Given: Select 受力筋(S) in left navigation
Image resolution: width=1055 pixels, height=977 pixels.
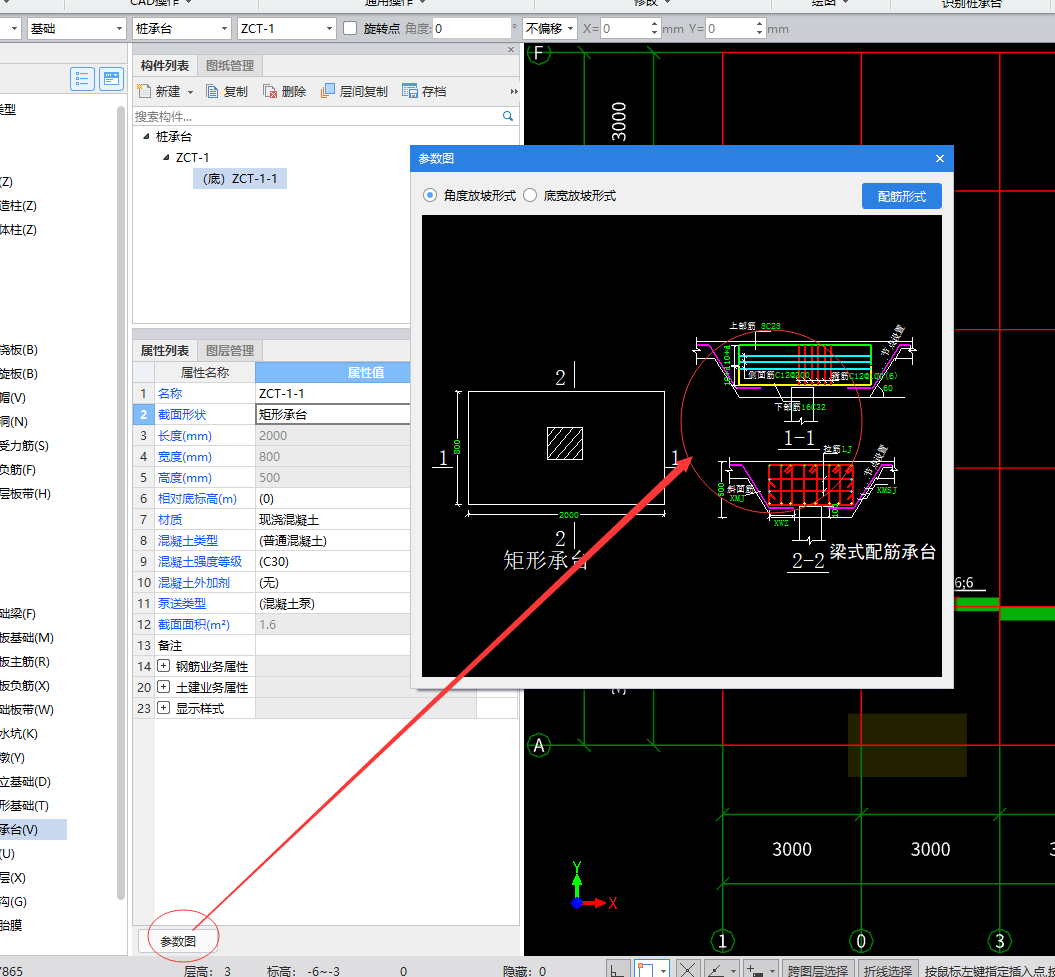Looking at the screenshot, I should point(25,445).
